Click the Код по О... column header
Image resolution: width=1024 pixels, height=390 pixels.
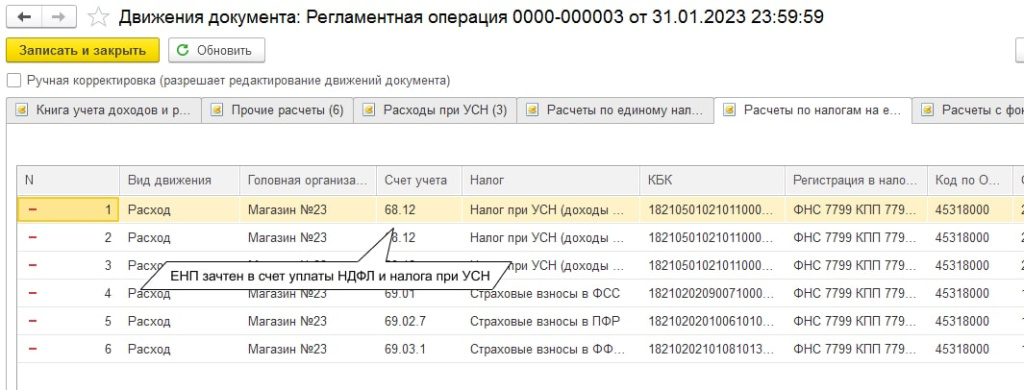point(969,180)
